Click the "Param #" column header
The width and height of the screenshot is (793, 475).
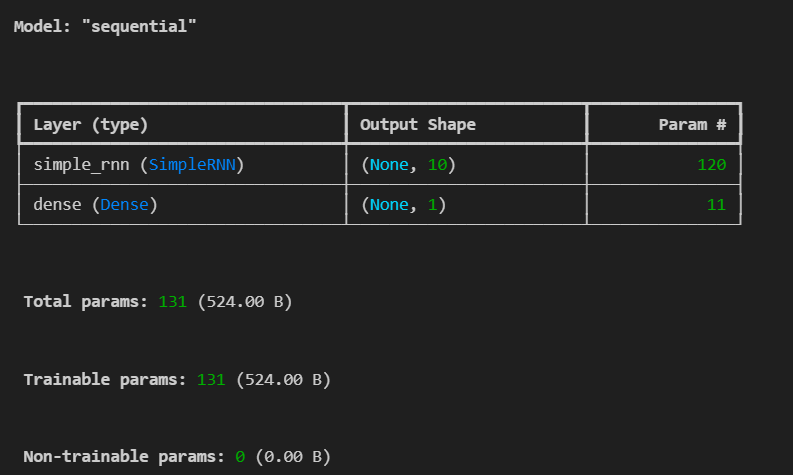(x=692, y=125)
